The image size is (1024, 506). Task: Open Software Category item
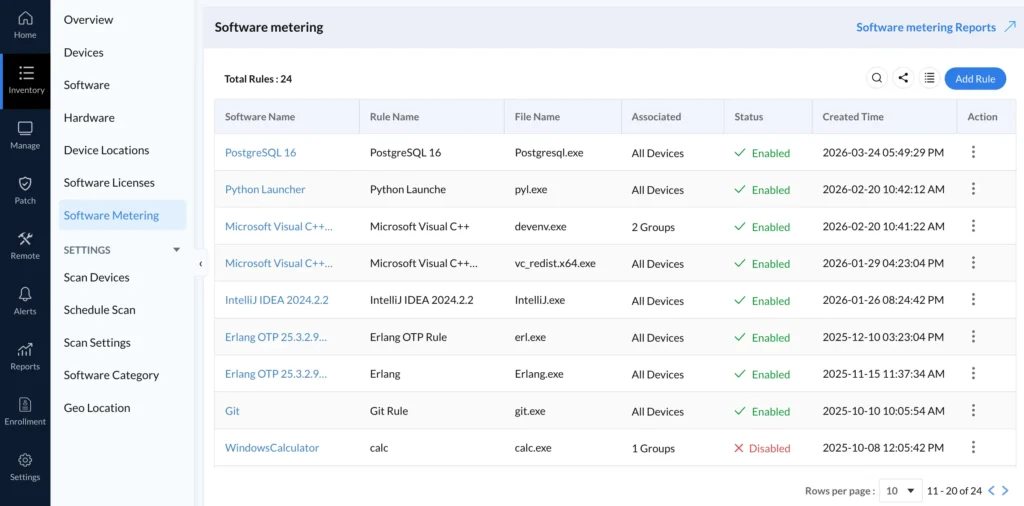(x=111, y=375)
